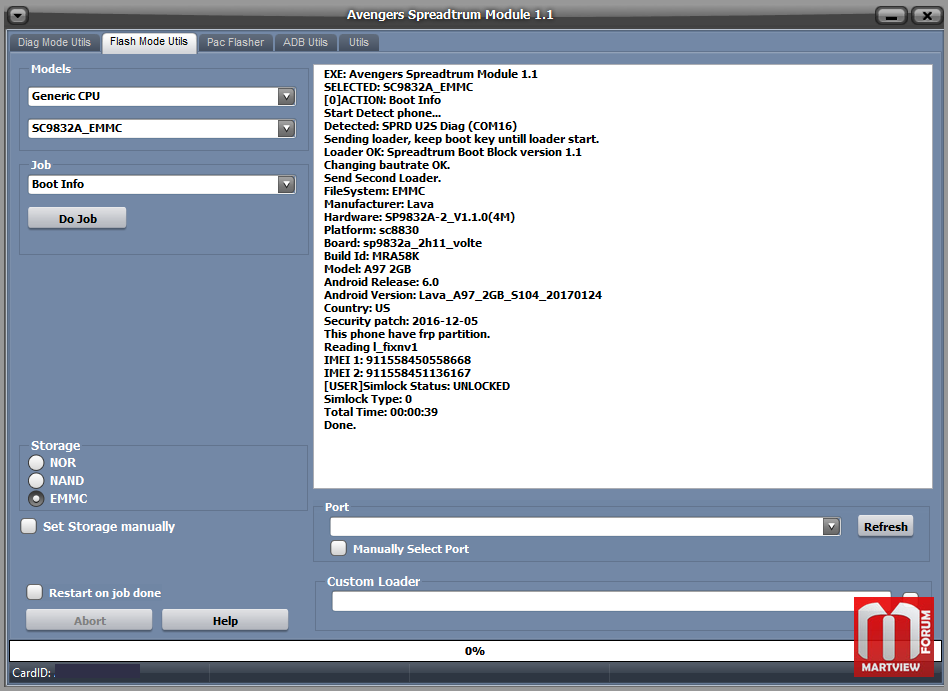Image resolution: width=948 pixels, height=691 pixels.
Task: Click the 'Security patch: 2016-12-05' log line
Action: [401, 321]
